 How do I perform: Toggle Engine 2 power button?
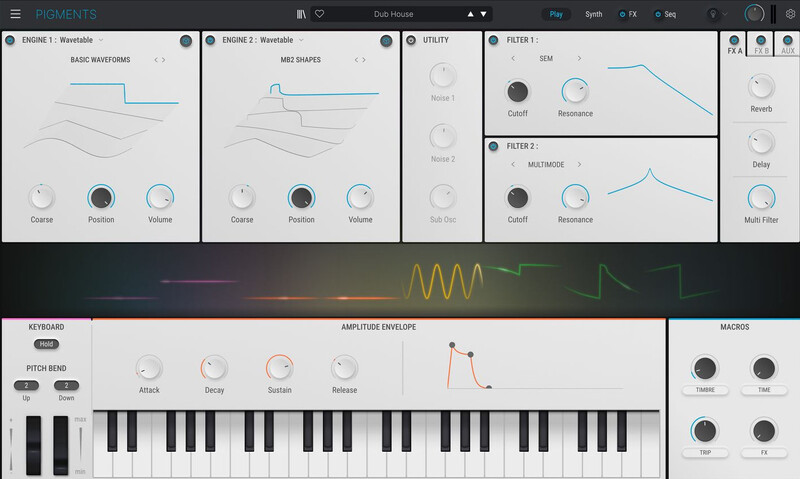[x=210, y=40]
